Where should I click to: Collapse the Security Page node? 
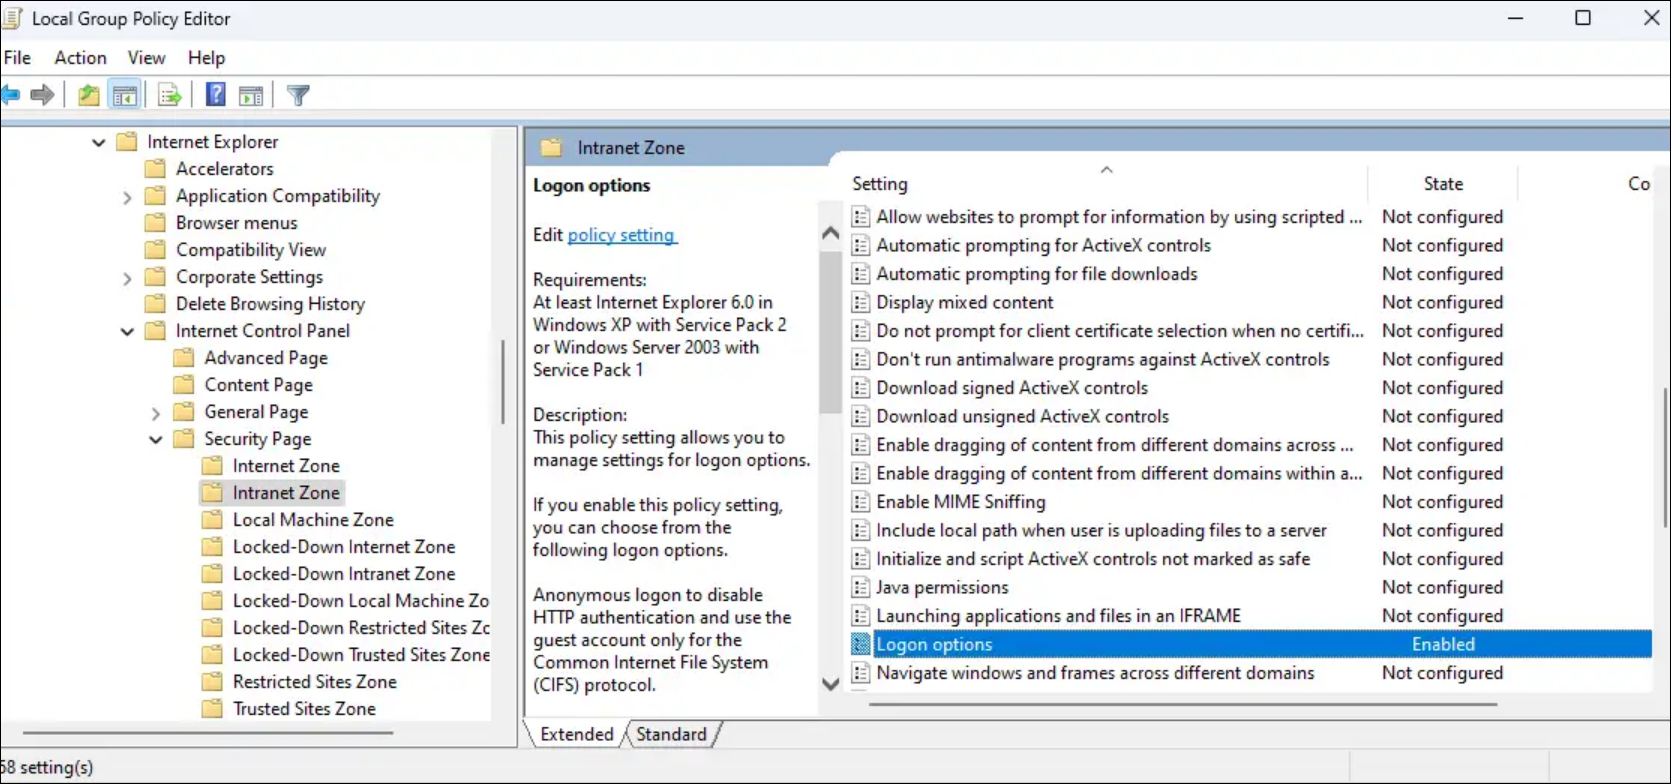[x=155, y=440]
